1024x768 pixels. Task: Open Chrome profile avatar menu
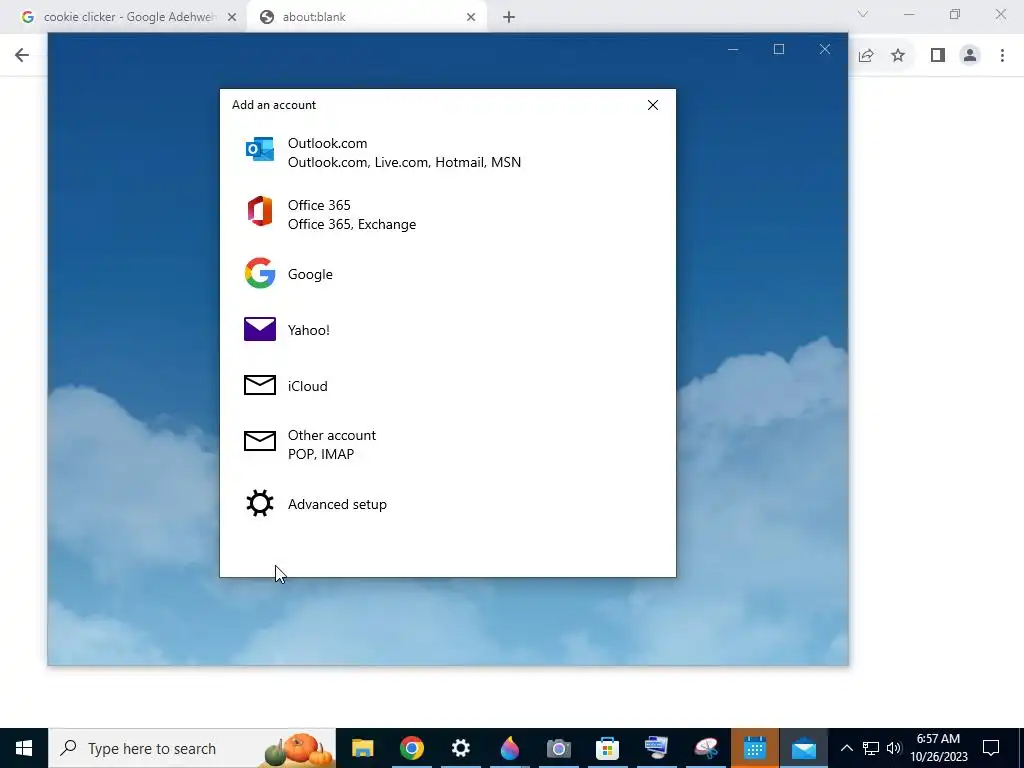click(970, 56)
